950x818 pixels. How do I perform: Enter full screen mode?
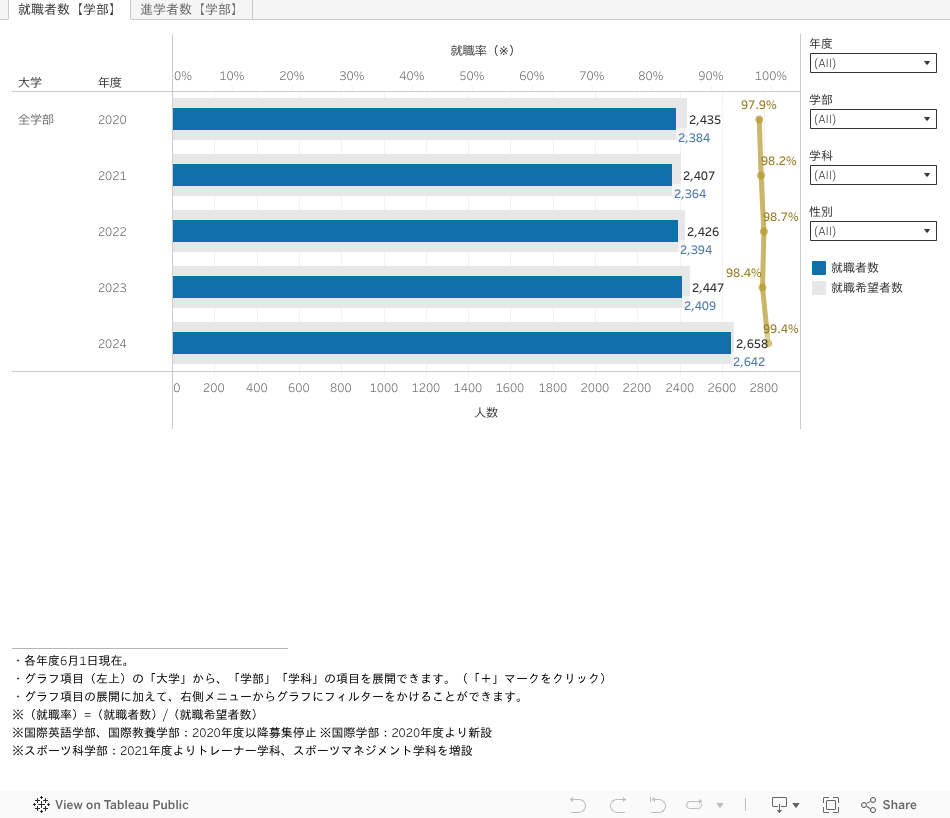(x=830, y=805)
